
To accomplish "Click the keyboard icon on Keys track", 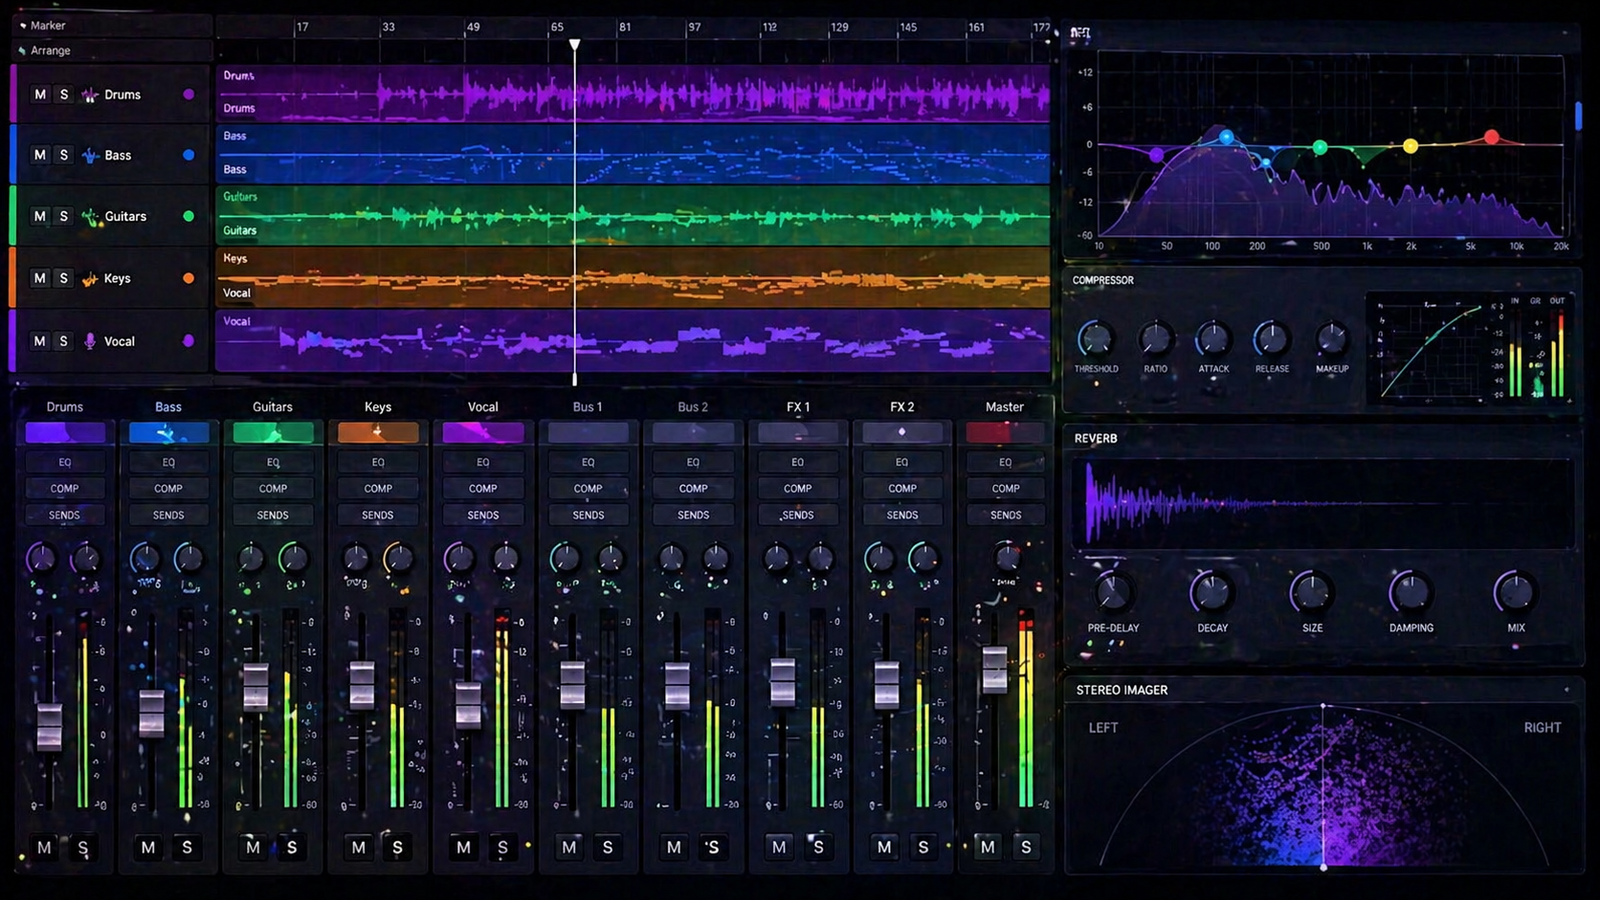I will (x=90, y=279).
